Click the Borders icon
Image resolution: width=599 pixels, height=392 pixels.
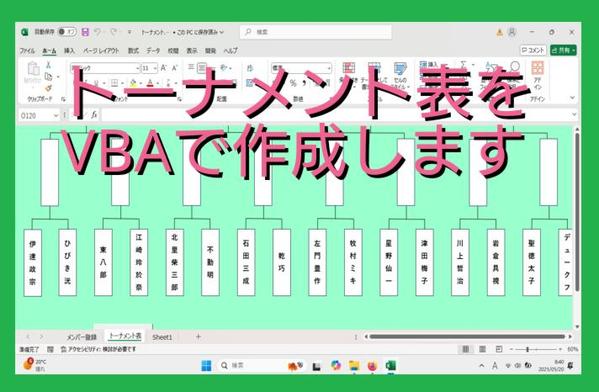click(114, 83)
